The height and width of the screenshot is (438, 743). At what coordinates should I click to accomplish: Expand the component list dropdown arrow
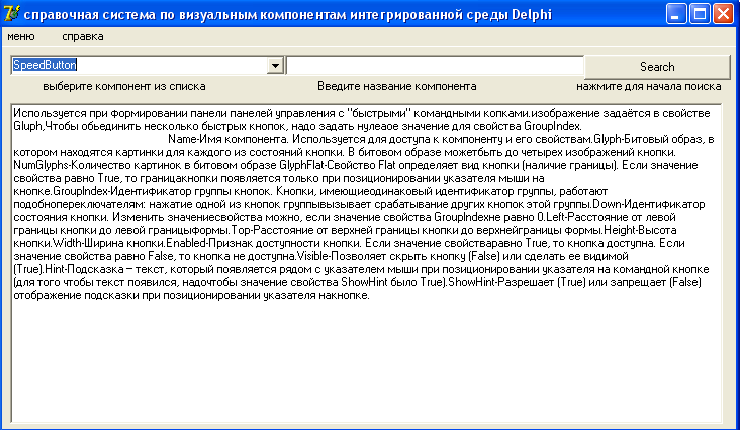[x=275, y=65]
